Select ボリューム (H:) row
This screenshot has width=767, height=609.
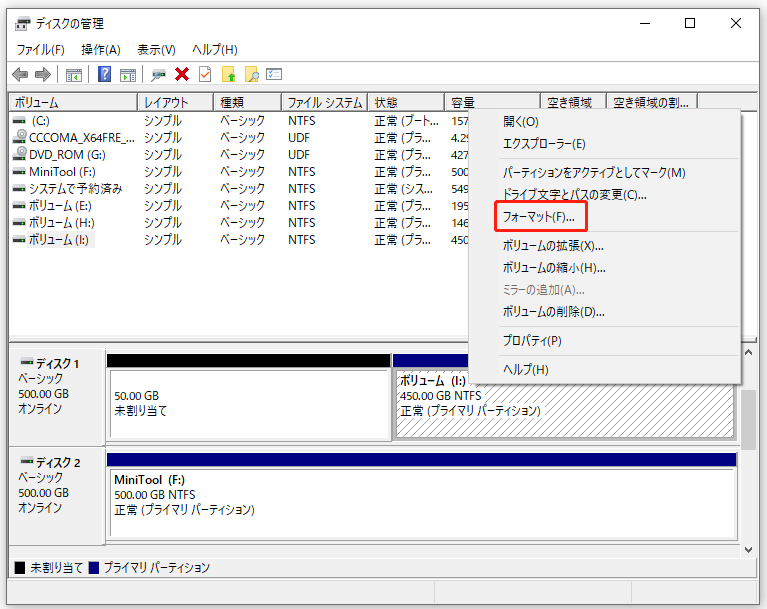[x=240, y=223]
